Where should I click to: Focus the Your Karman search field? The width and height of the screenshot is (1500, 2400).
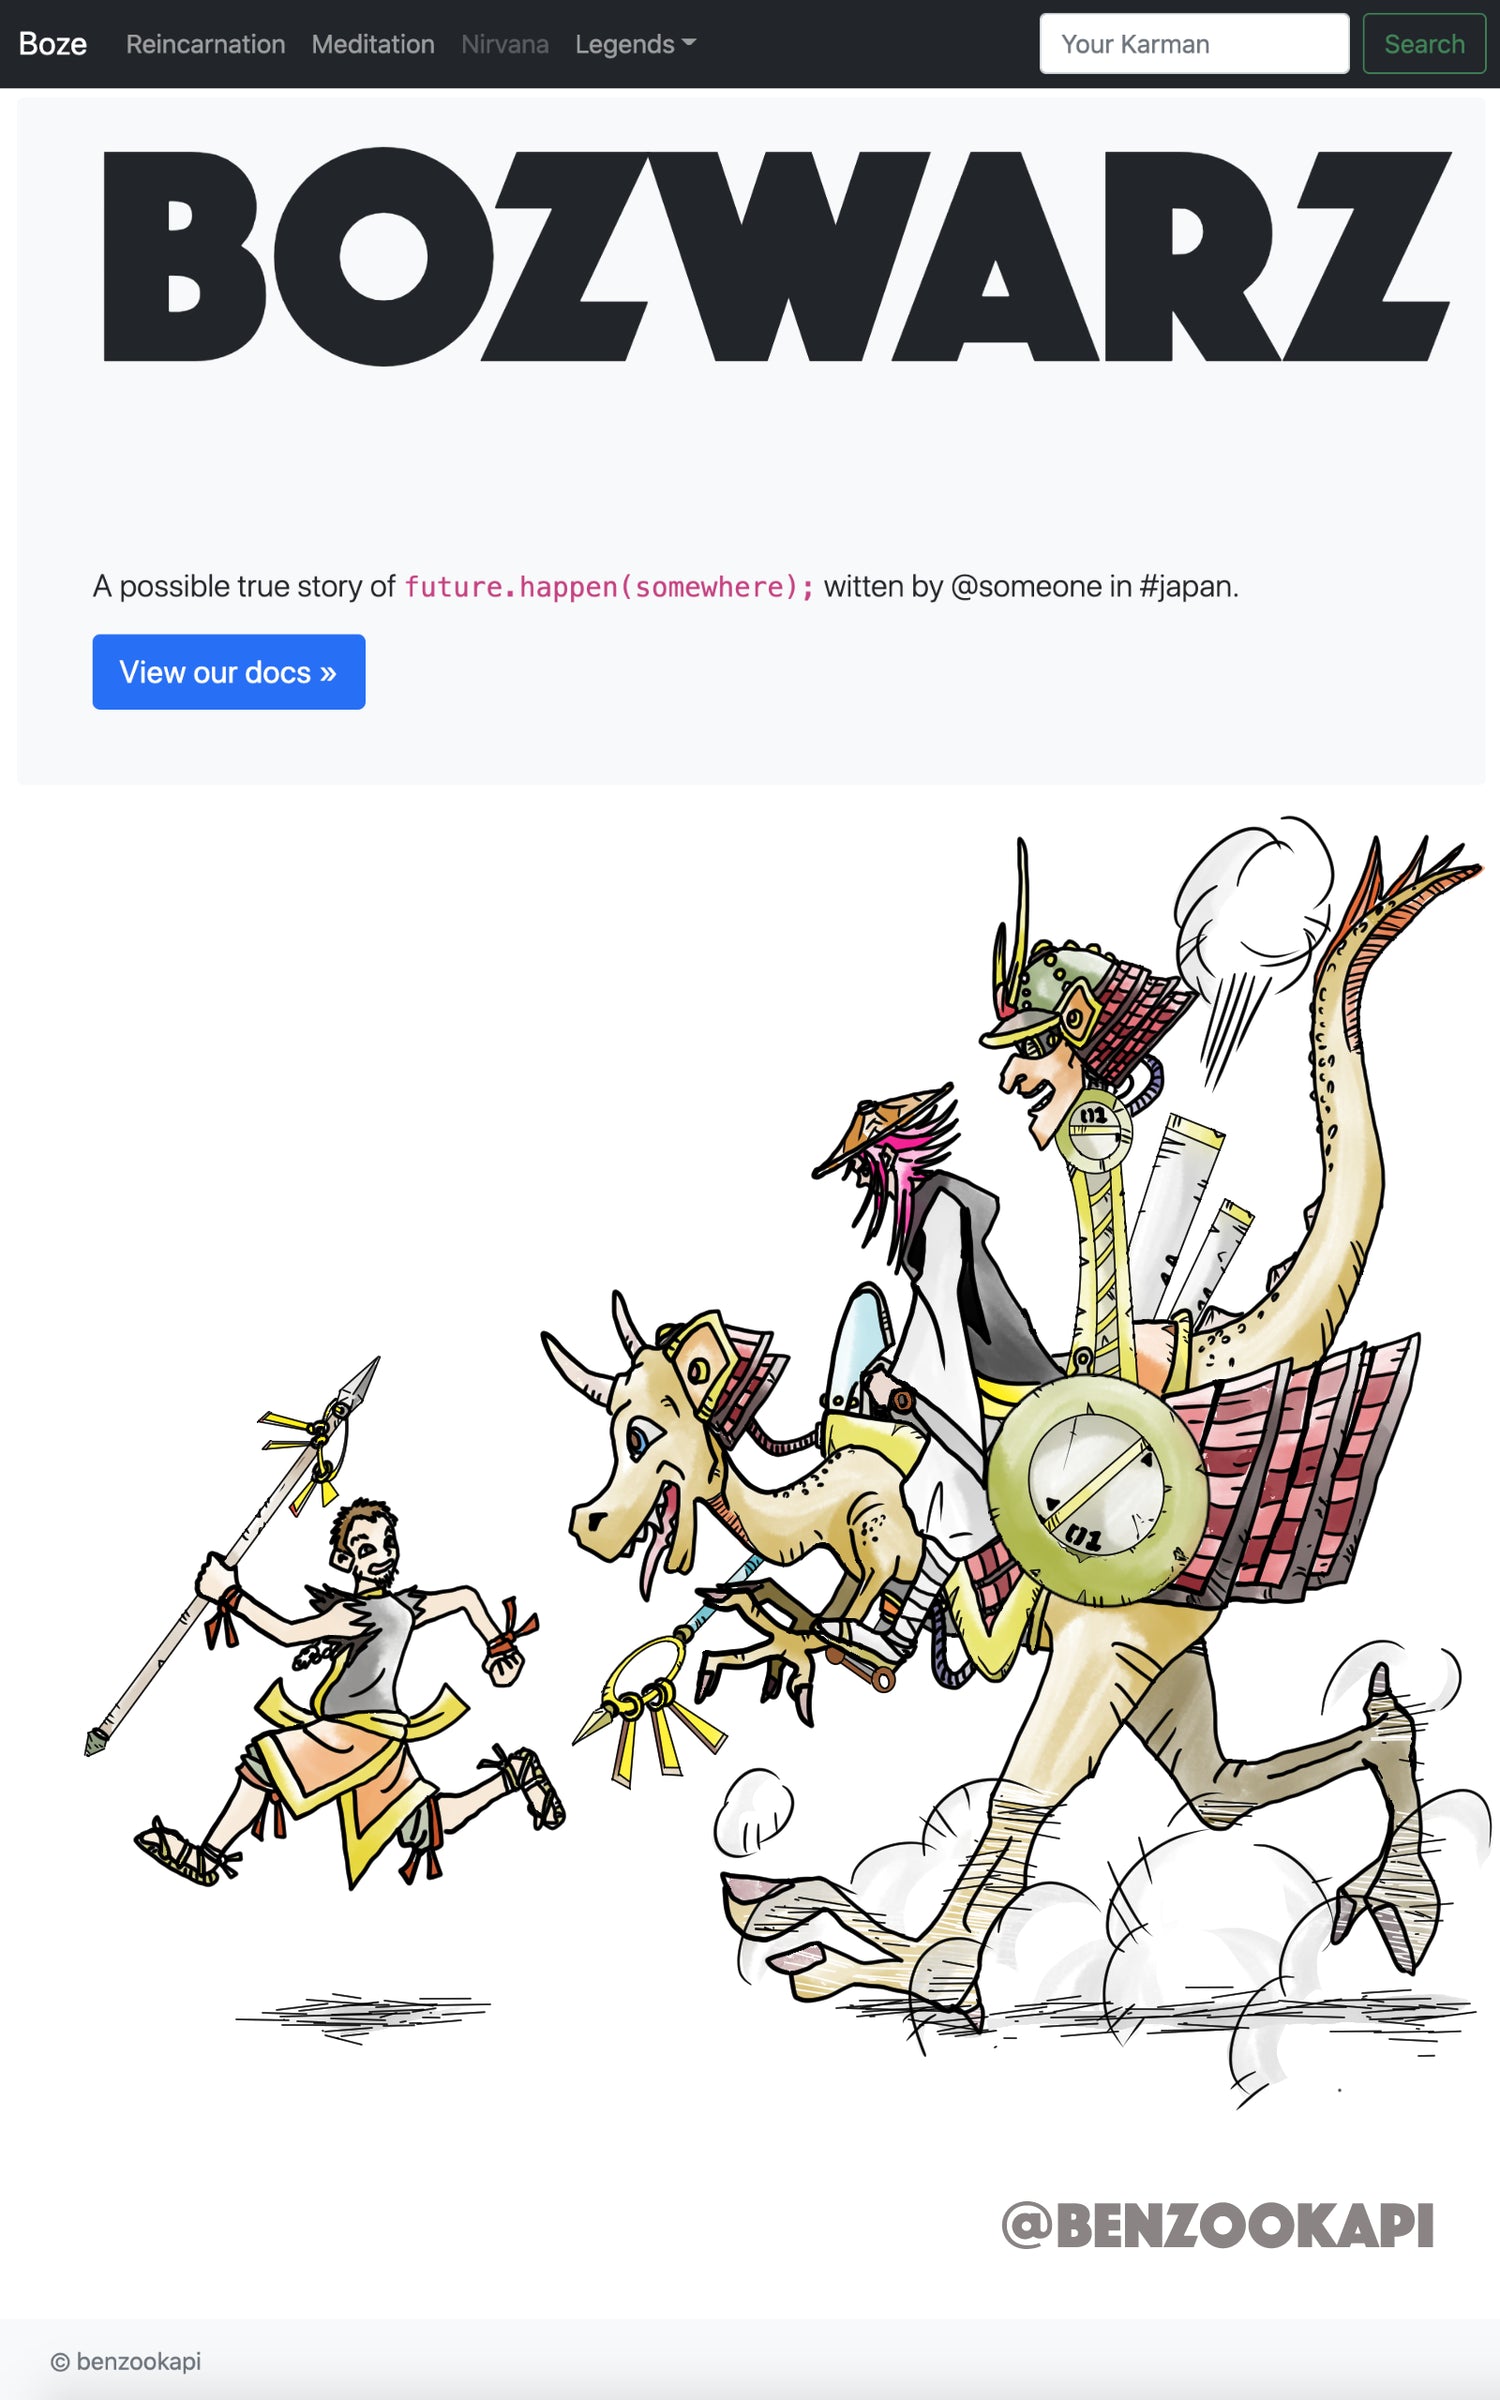[1194, 44]
